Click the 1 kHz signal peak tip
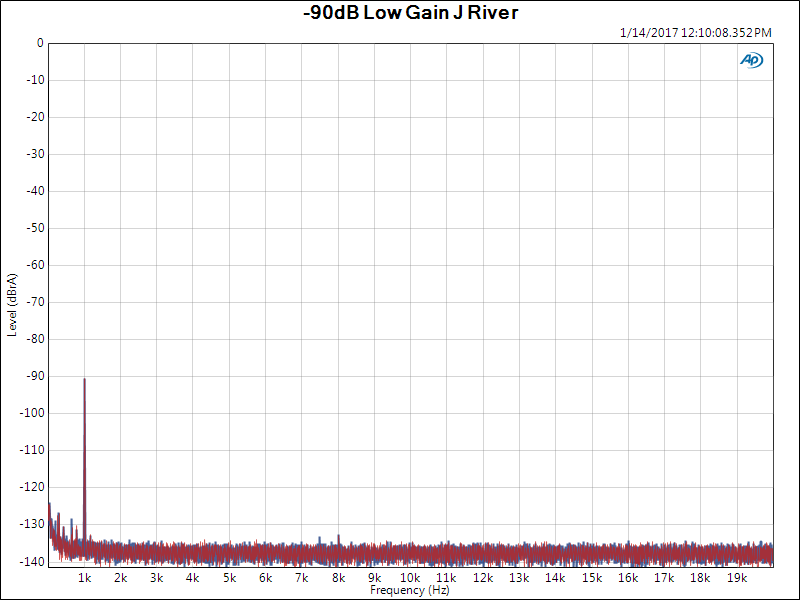The height and width of the screenshot is (600, 800). [x=85, y=379]
